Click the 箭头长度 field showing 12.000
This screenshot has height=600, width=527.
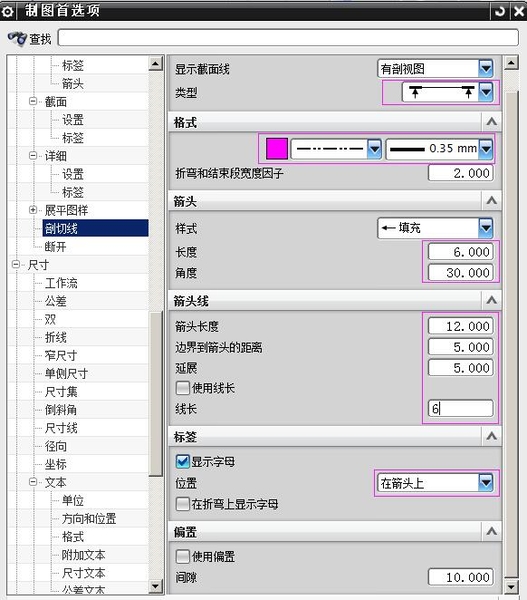(x=460, y=326)
